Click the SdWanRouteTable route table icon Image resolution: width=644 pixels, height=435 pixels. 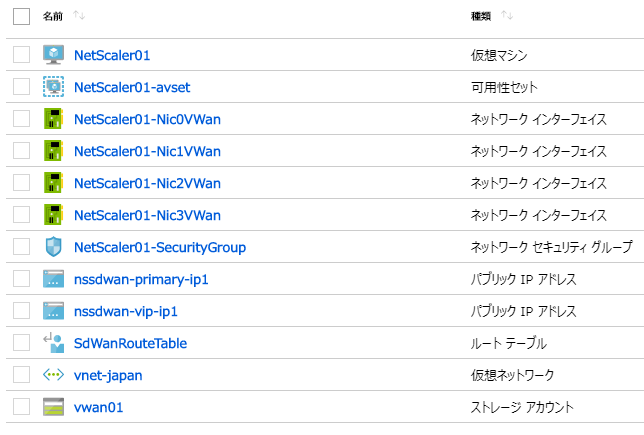pos(53,343)
